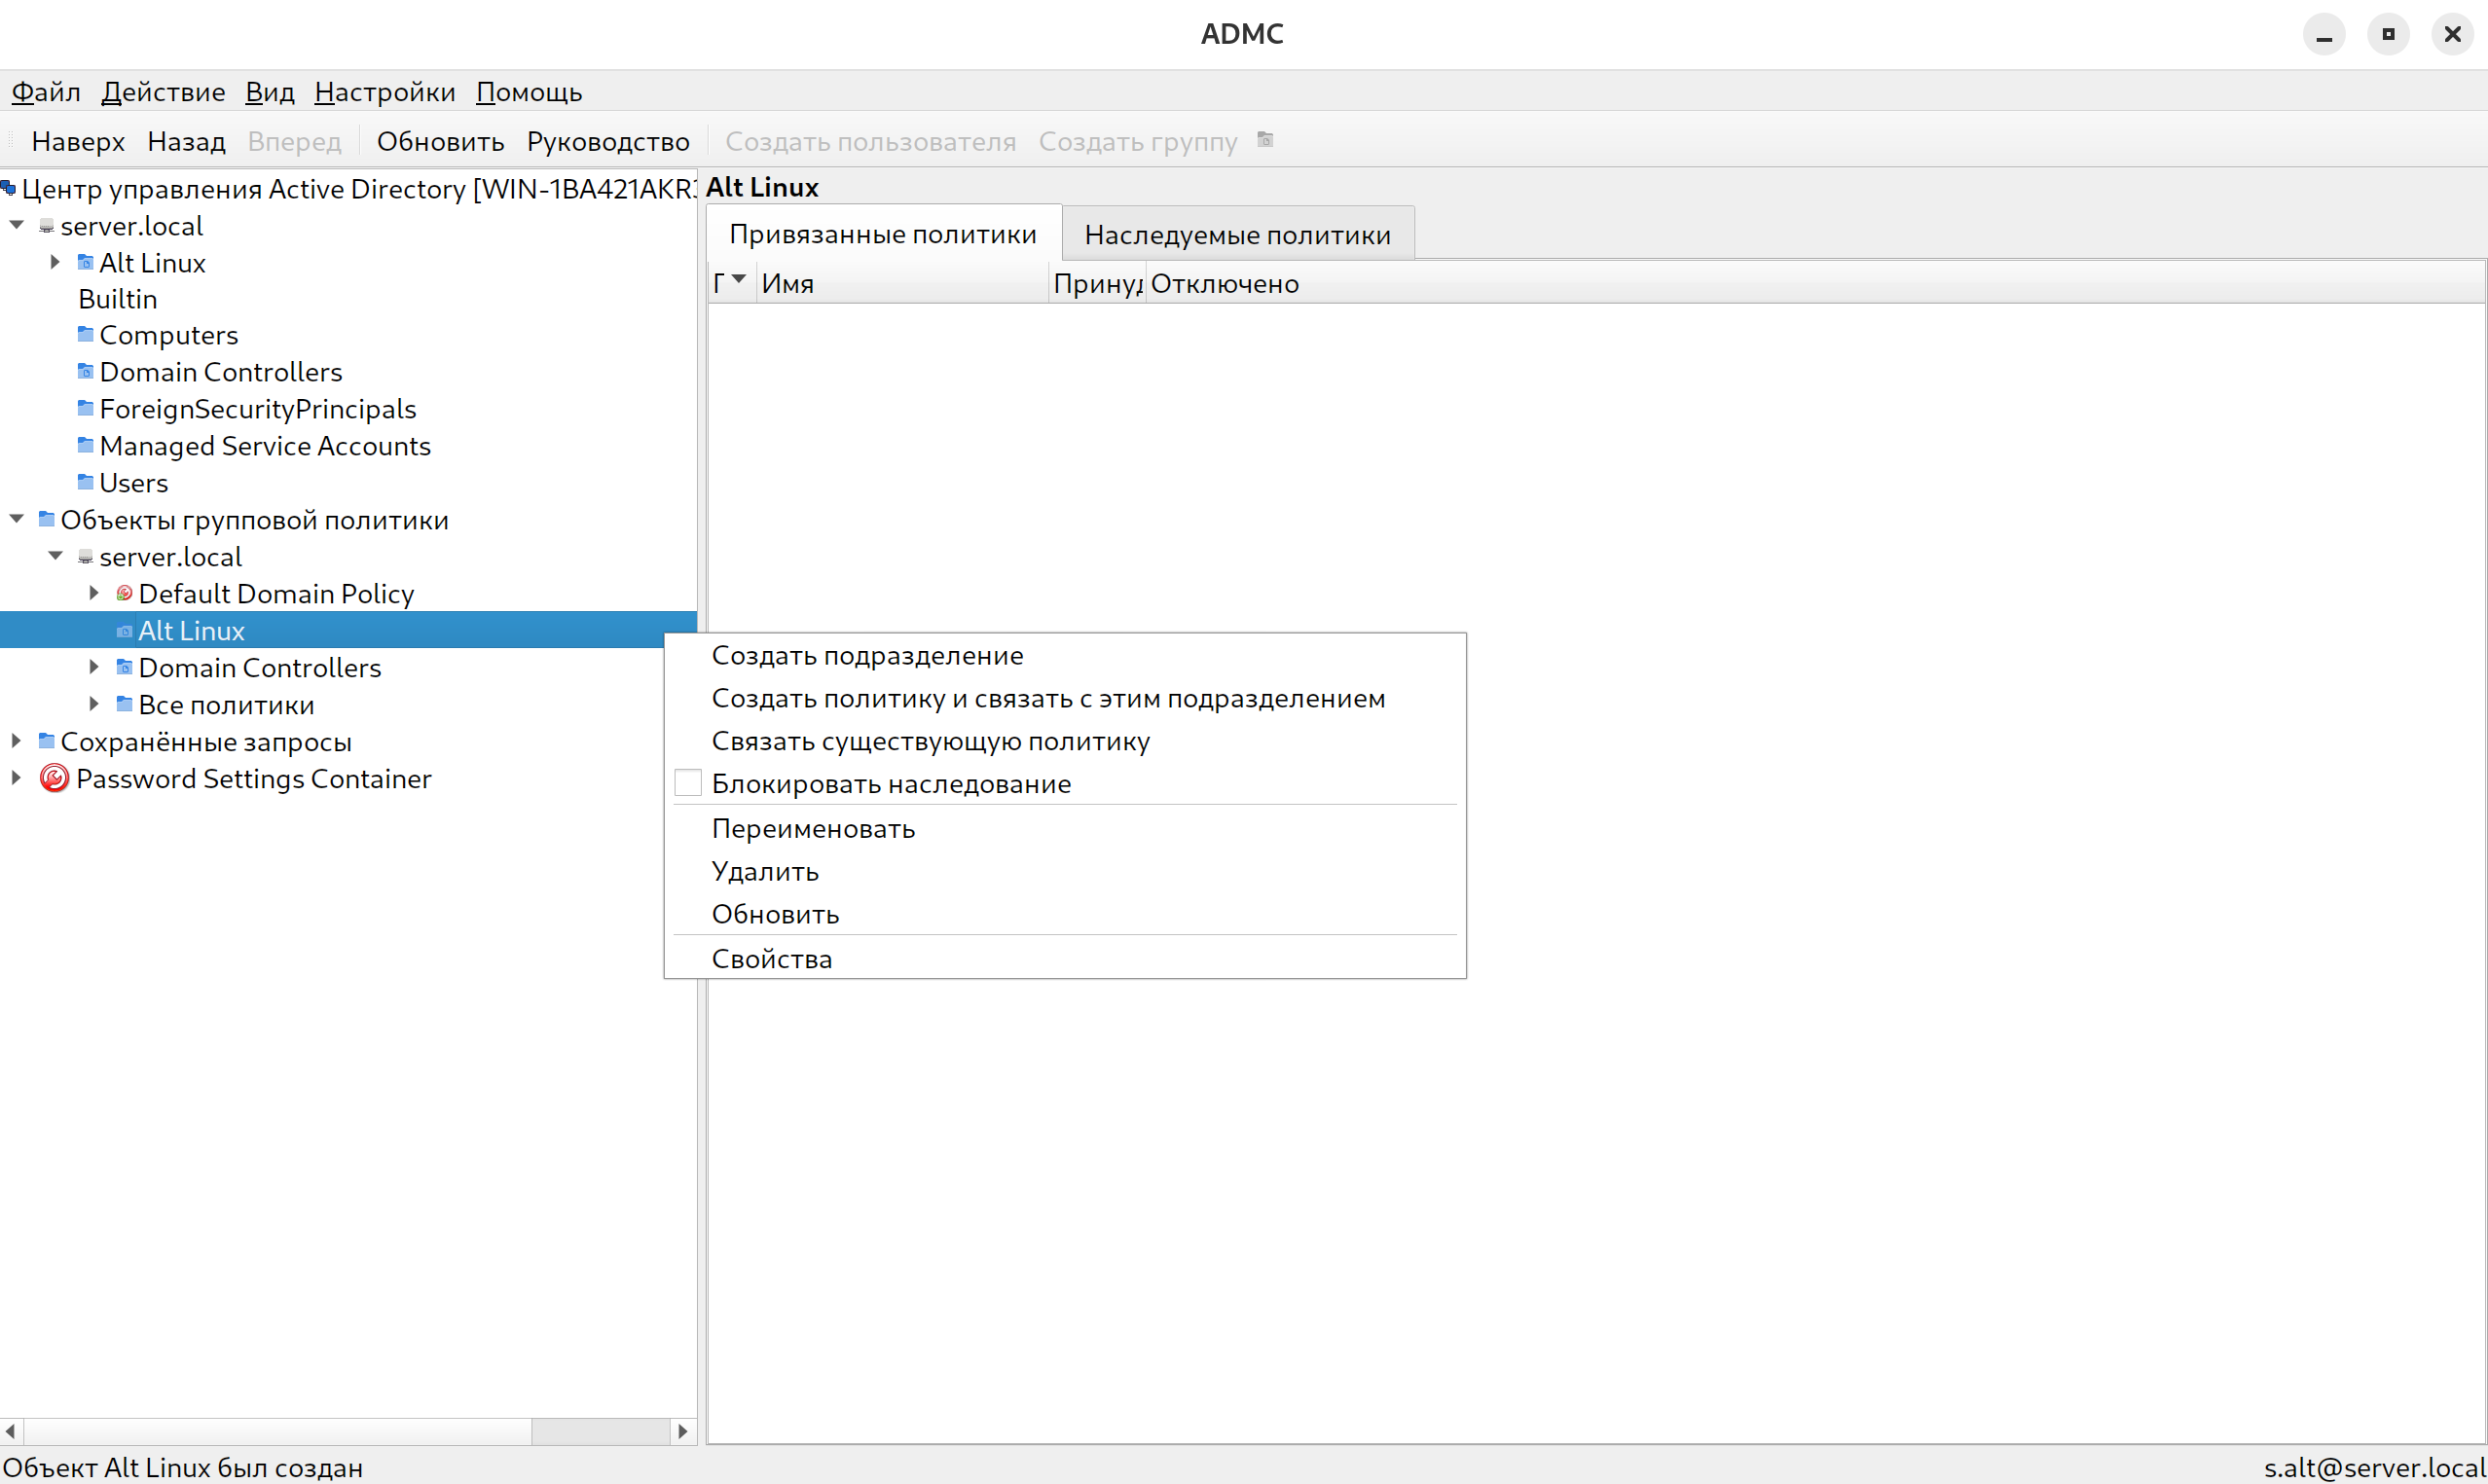Select Связать существующую политику menu entry
This screenshot has width=2488, height=1484.
click(x=930, y=741)
